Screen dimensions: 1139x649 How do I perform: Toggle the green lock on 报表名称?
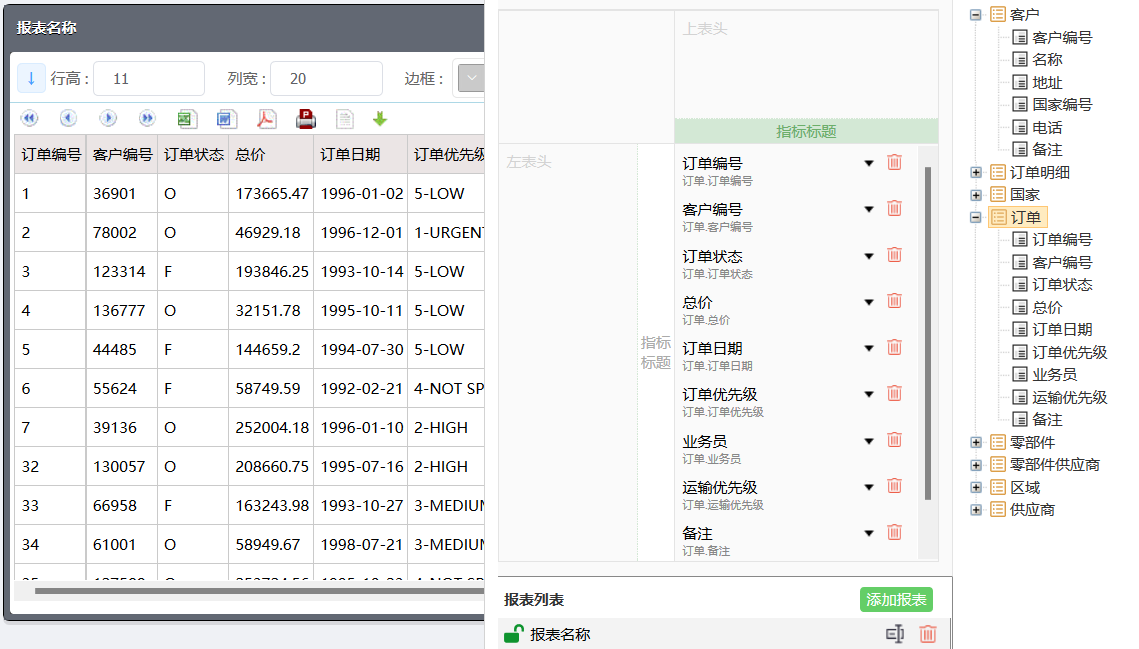514,634
